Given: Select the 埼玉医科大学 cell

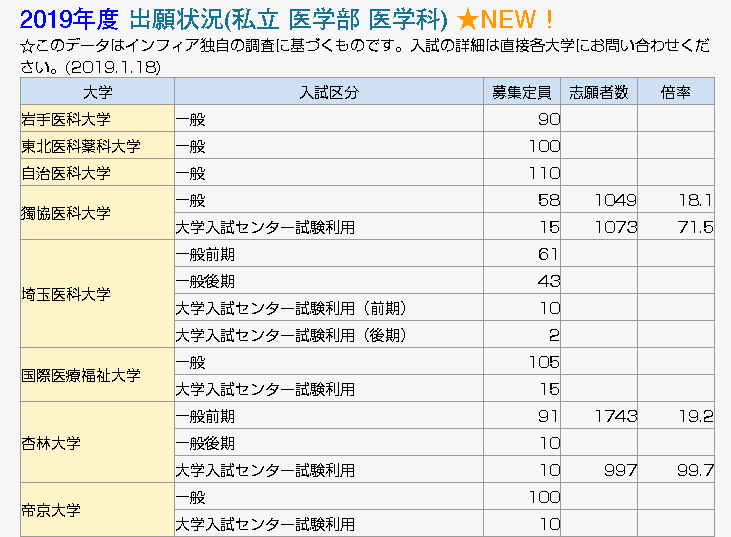Looking at the screenshot, I should click(x=97, y=294).
